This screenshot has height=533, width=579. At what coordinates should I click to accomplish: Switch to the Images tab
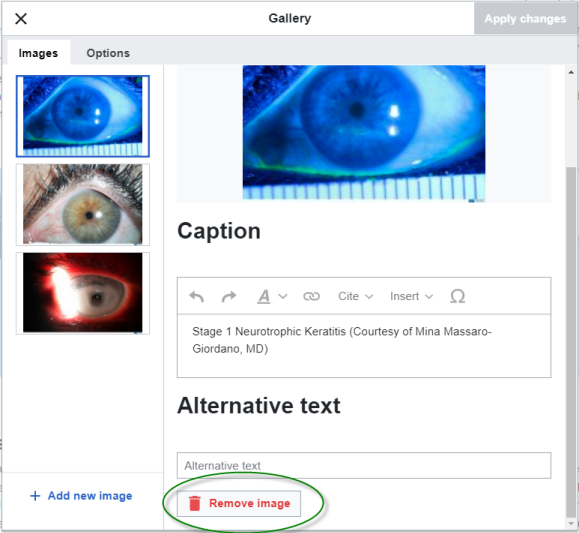[38, 53]
